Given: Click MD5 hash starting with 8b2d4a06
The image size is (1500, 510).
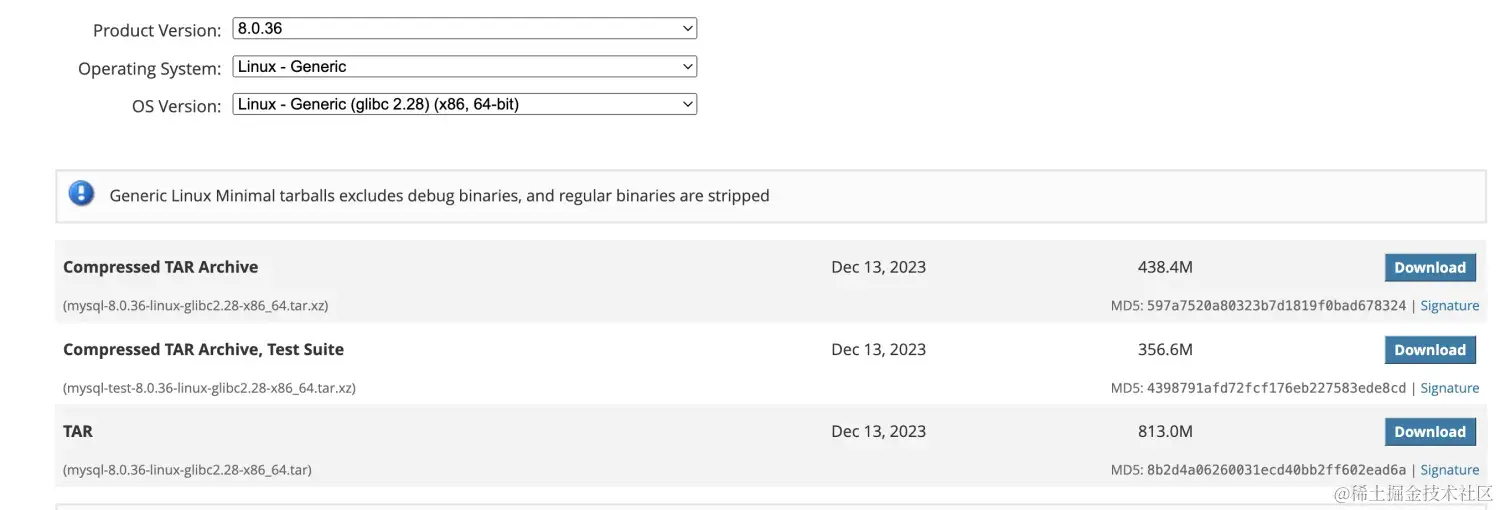Looking at the screenshot, I should [1276, 470].
